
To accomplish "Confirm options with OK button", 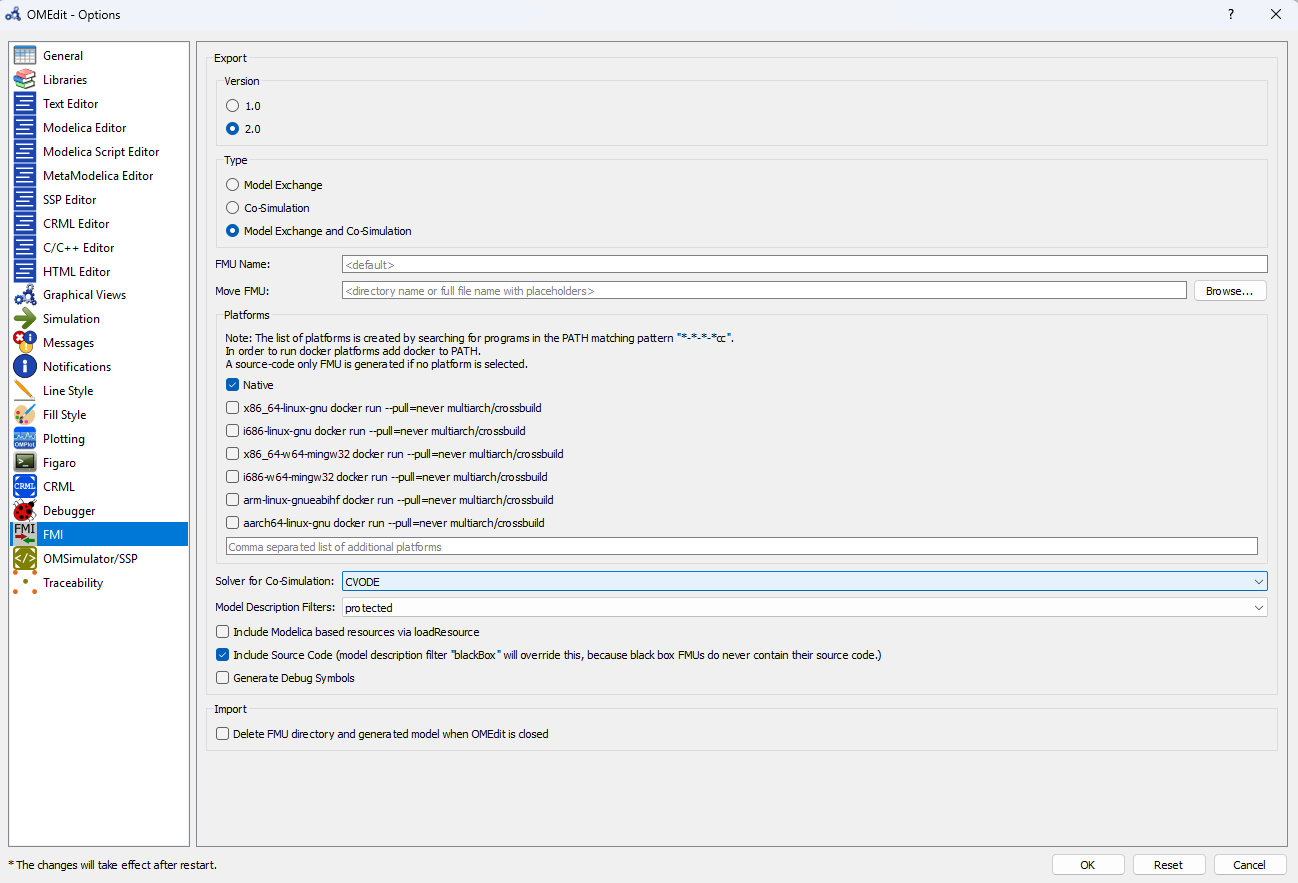I will pyautogui.click(x=1088, y=865).
